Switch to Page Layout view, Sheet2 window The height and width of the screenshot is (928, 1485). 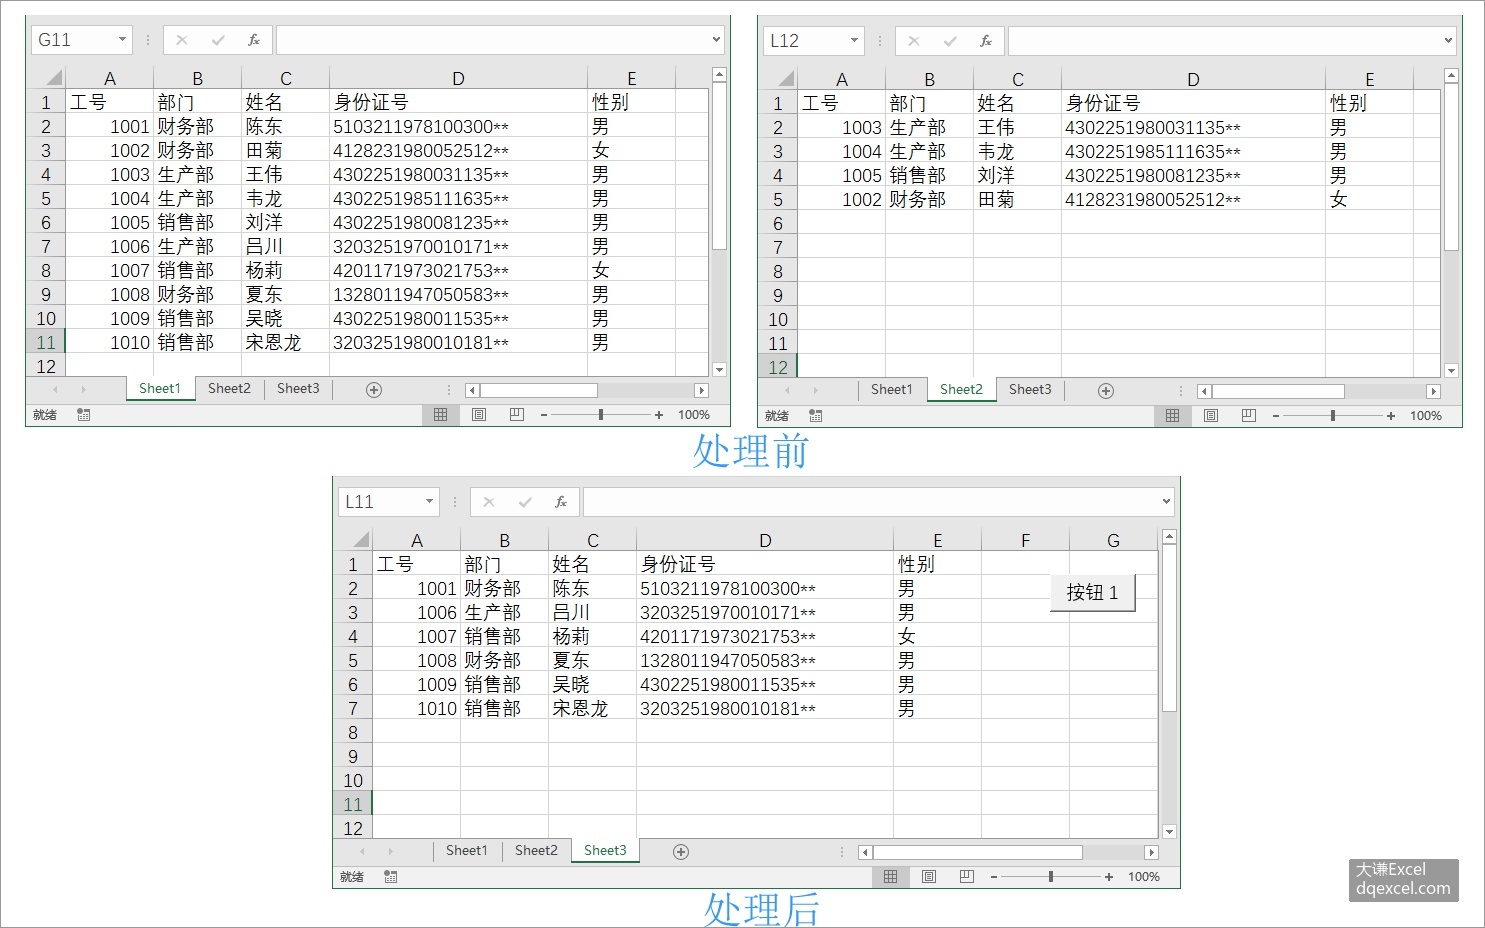1211,416
